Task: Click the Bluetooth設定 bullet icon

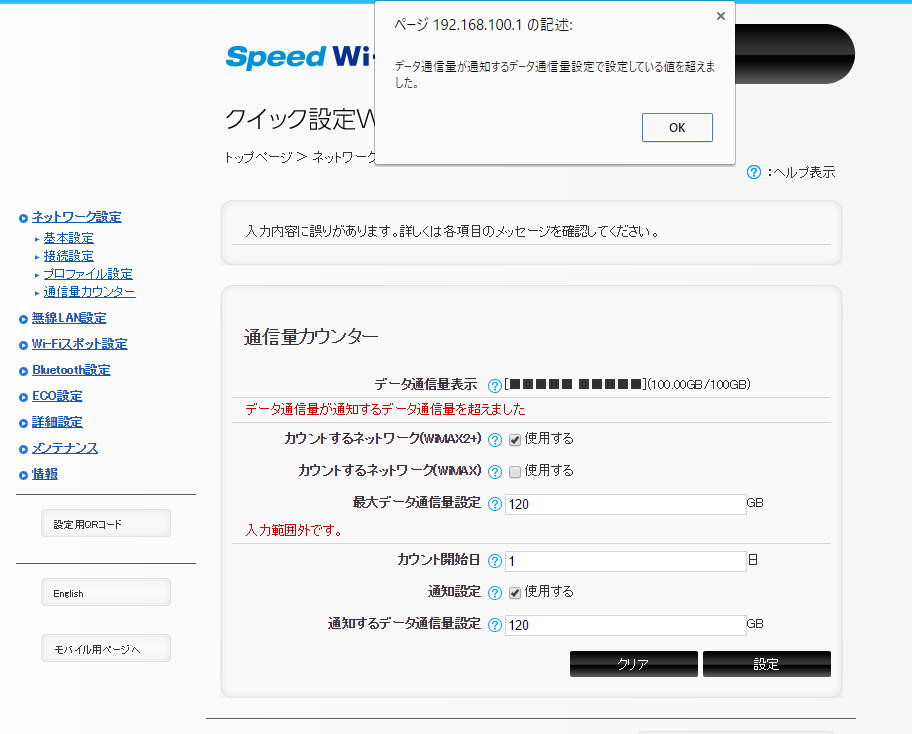Action: (23, 371)
